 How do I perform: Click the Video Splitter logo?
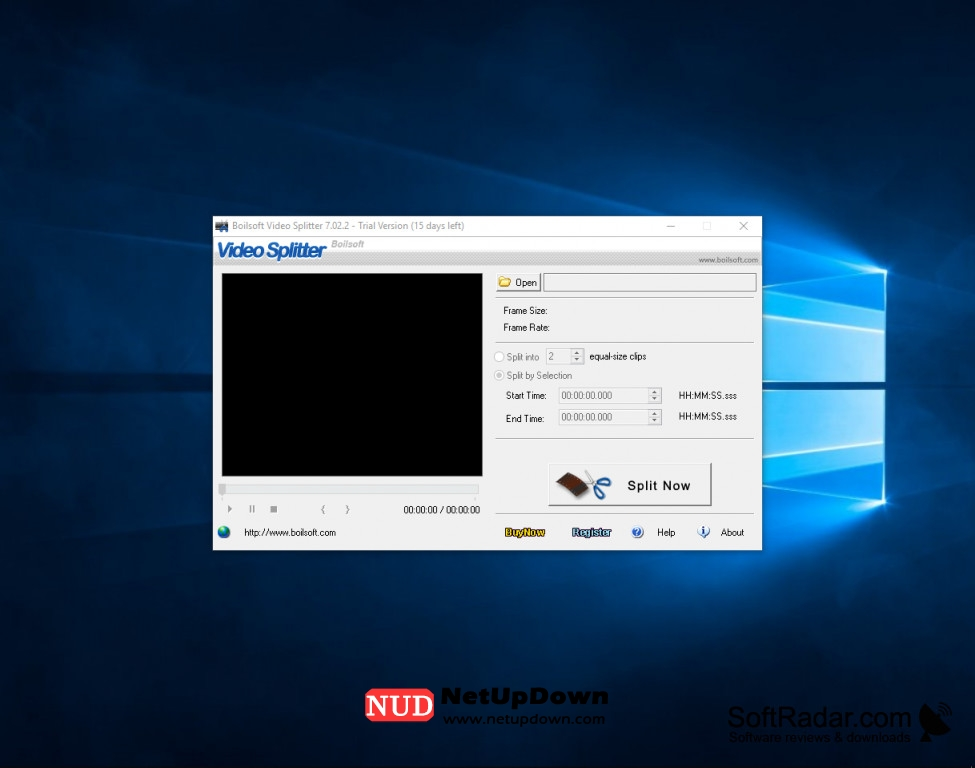(x=271, y=250)
